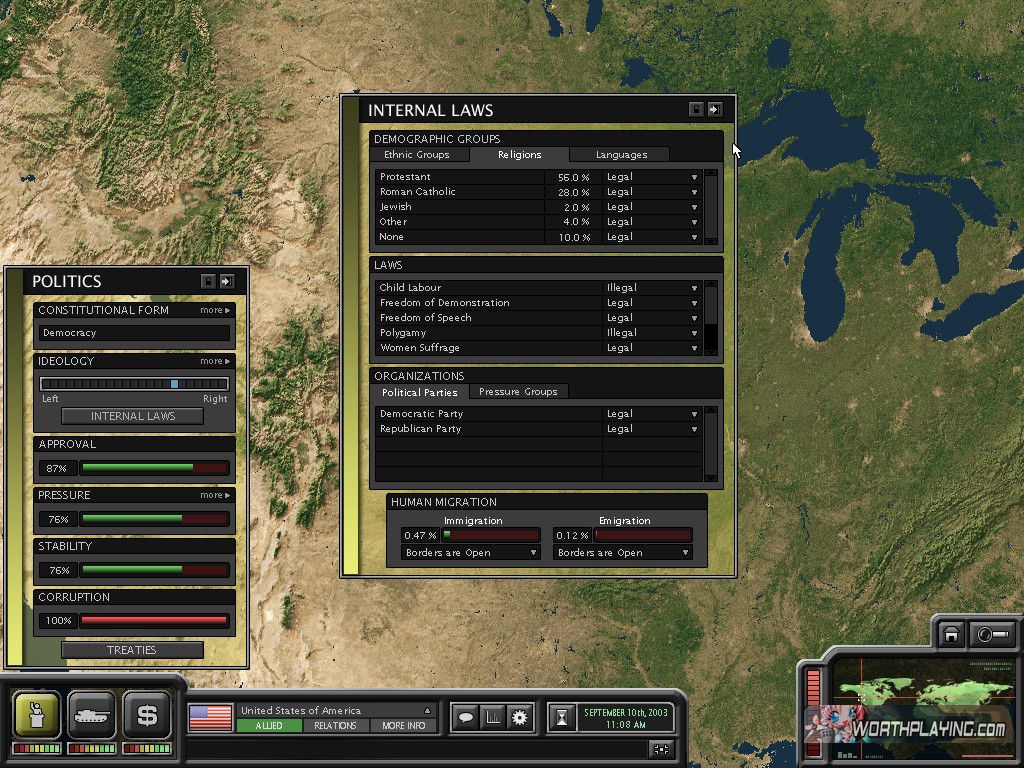This screenshot has height=768, width=1024.
Task: Click the speech bubble chat icon
Action: coord(465,717)
